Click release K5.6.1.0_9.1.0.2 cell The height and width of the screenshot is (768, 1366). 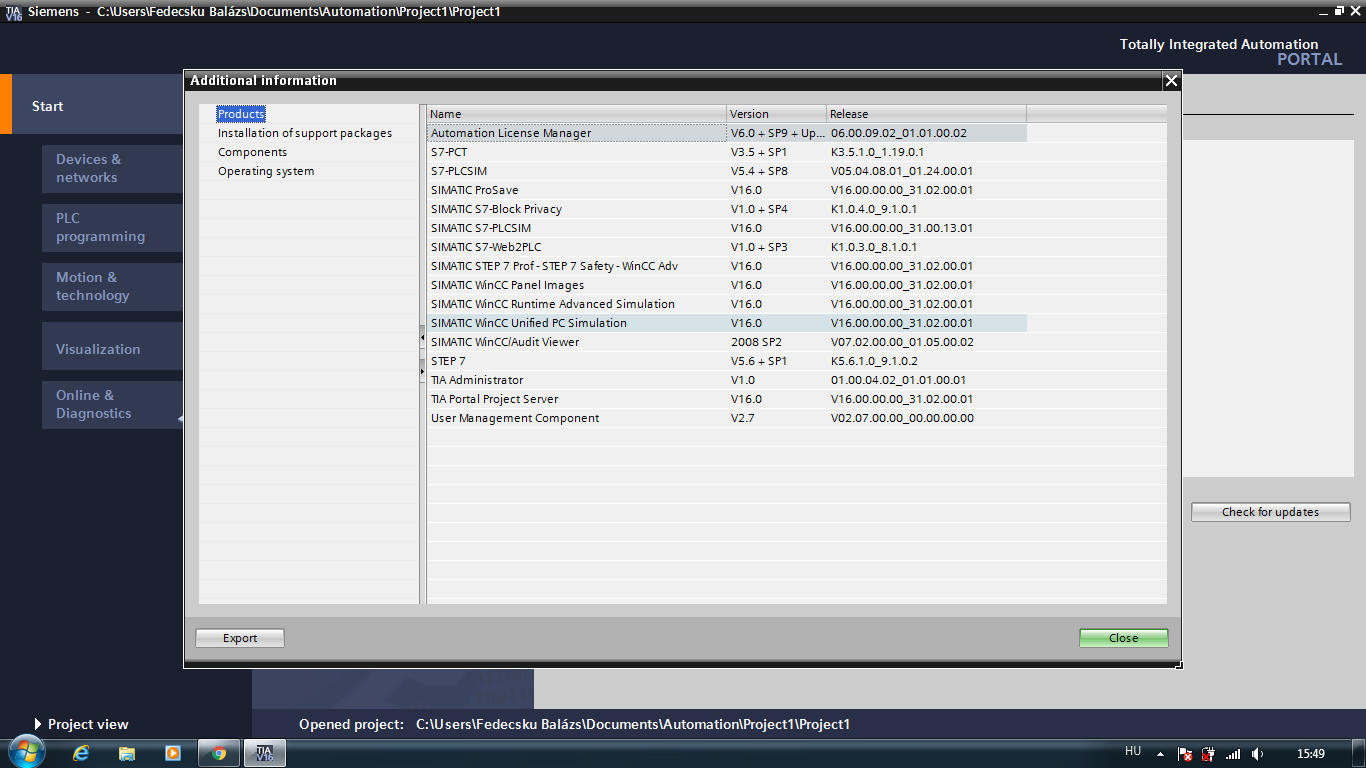click(927, 361)
